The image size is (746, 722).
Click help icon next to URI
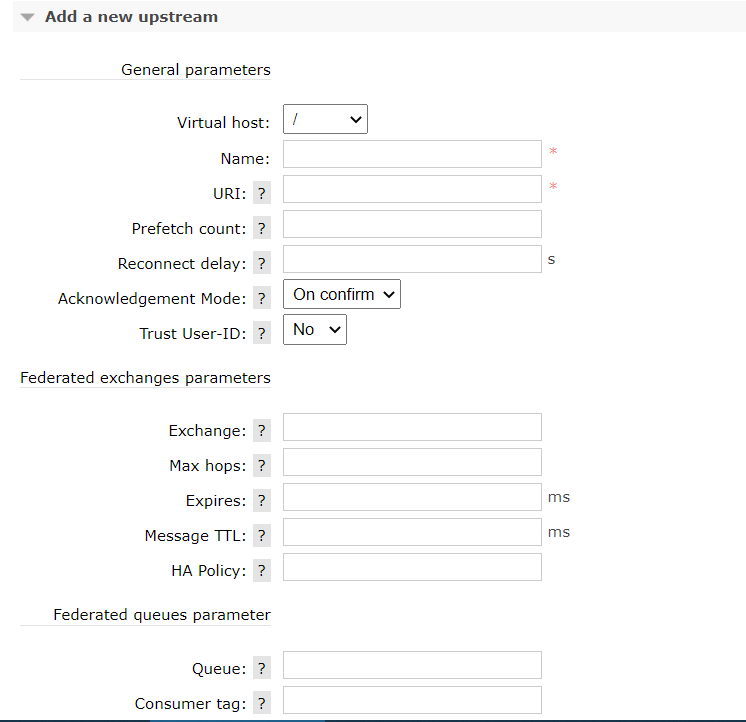(x=262, y=194)
